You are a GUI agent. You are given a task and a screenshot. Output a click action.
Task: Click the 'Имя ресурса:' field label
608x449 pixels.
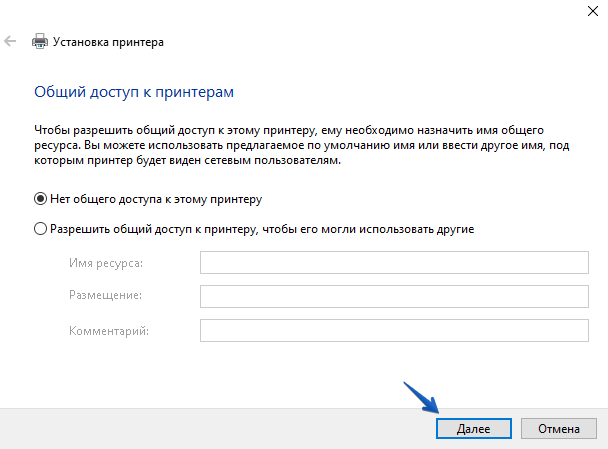106,263
